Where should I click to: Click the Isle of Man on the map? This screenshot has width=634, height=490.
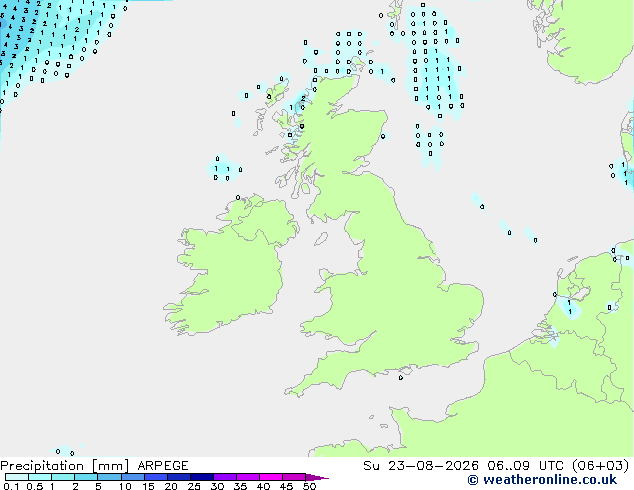pyautogui.click(x=321, y=239)
